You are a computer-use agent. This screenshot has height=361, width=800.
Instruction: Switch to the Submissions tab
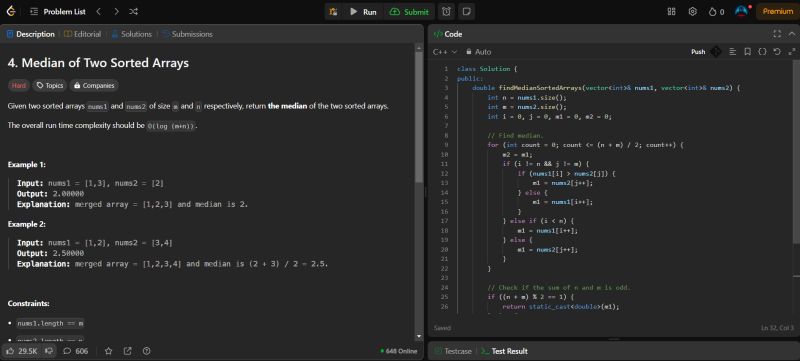click(187, 34)
